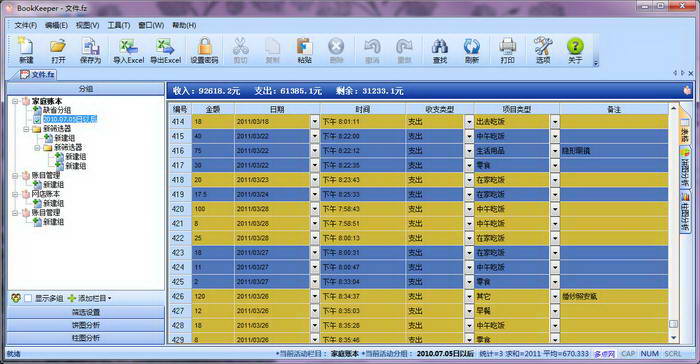700x364 pixels.
Task: Click the 粘贴 paste icon
Action: click(x=304, y=46)
